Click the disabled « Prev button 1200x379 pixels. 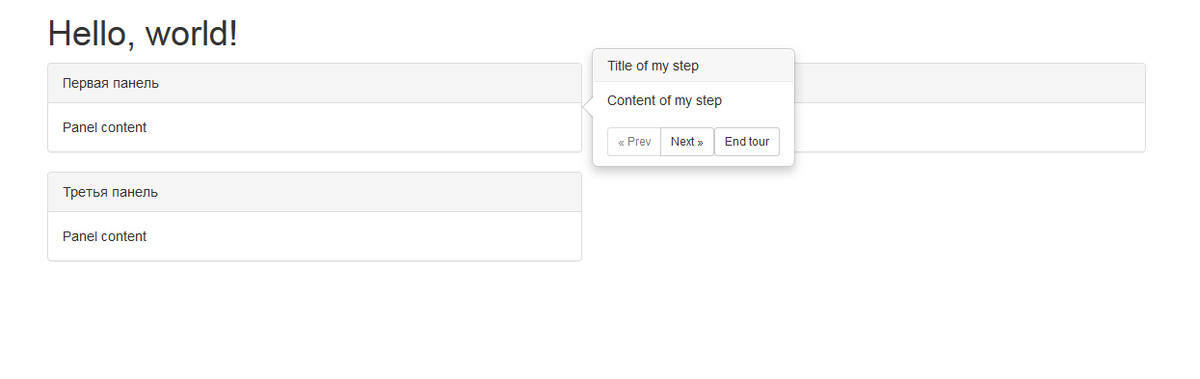click(634, 142)
